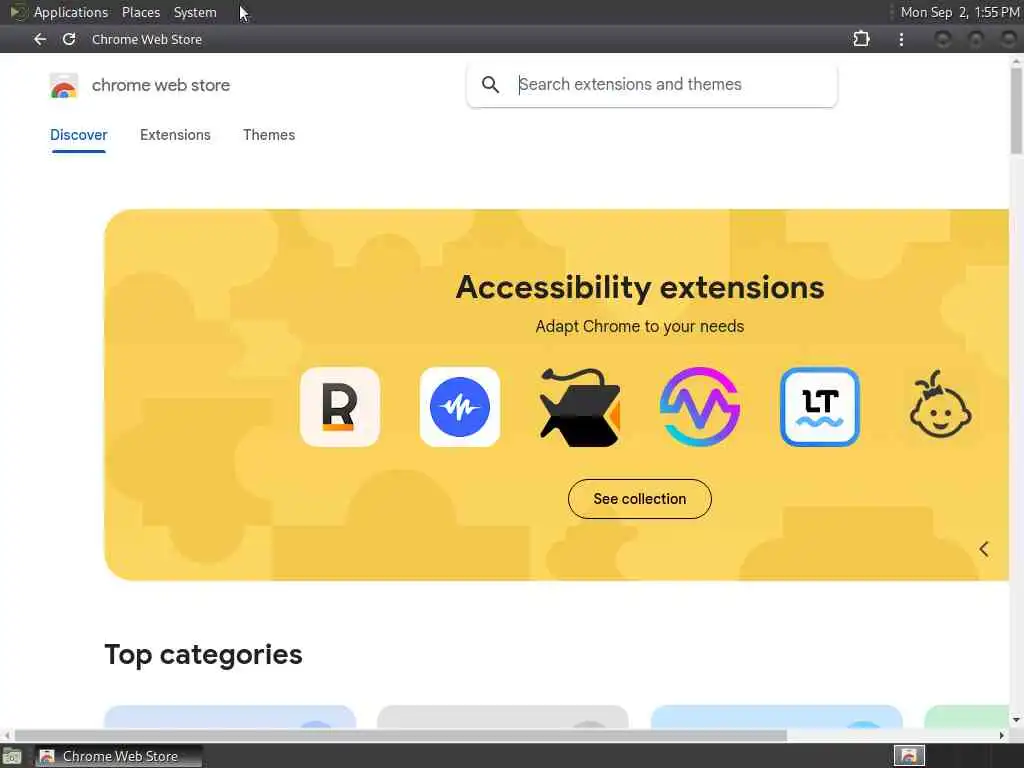
Task: Click the chrome web store logo
Action: 63,86
